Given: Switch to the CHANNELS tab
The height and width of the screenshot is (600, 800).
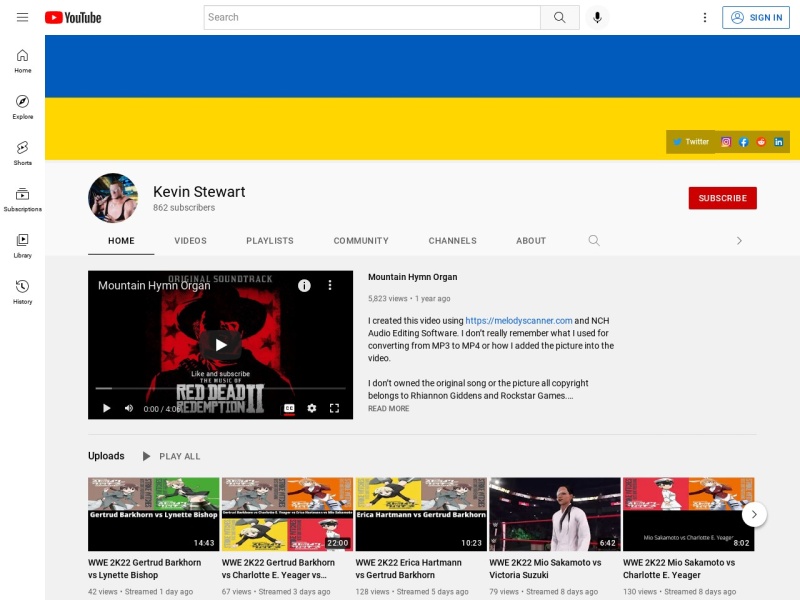Looking at the screenshot, I should pos(453,241).
